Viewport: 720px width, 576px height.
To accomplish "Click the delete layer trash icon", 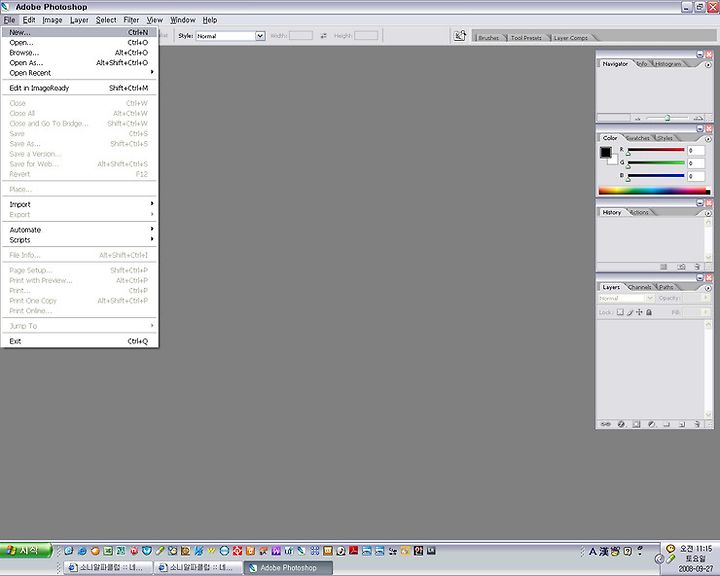I will (697, 424).
